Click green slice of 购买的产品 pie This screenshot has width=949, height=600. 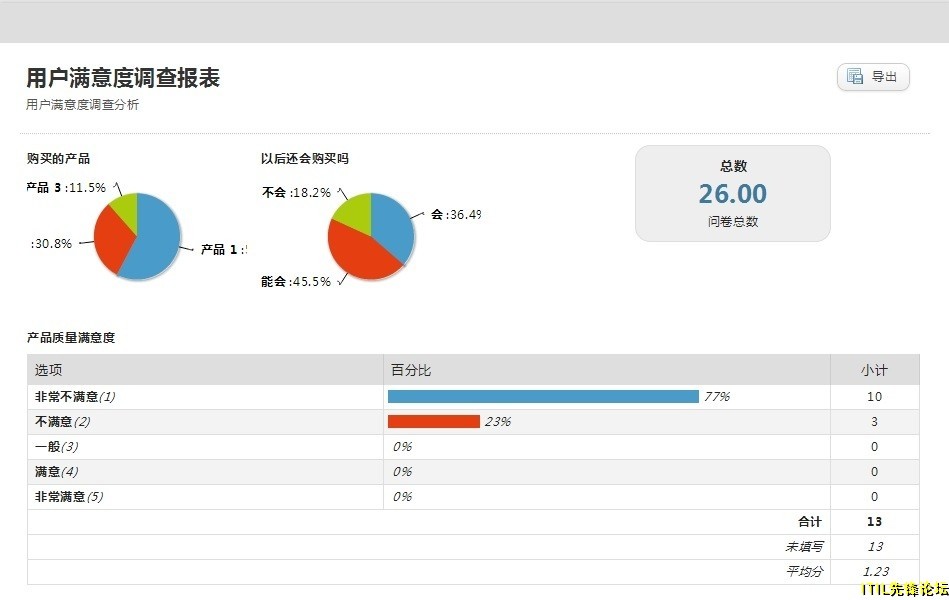[x=124, y=207]
